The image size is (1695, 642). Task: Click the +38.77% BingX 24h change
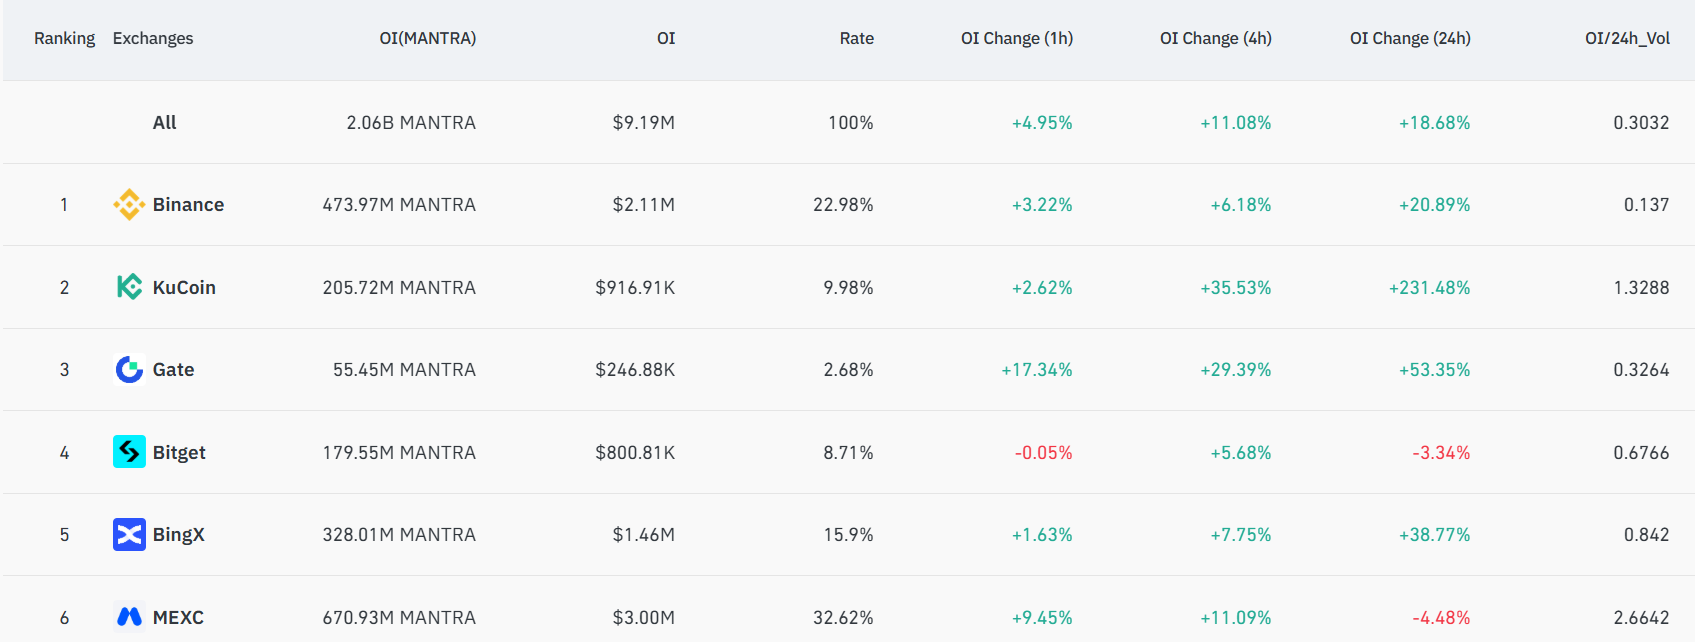(x=1434, y=535)
